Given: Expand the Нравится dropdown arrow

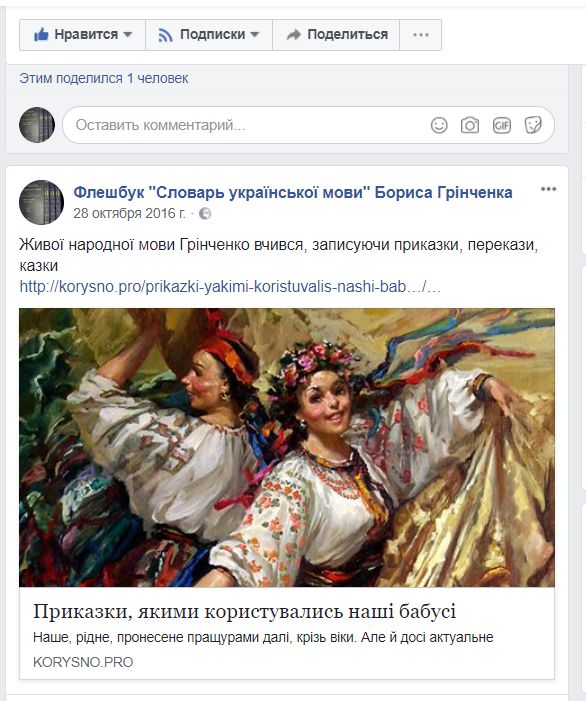Looking at the screenshot, I should coord(127,34).
